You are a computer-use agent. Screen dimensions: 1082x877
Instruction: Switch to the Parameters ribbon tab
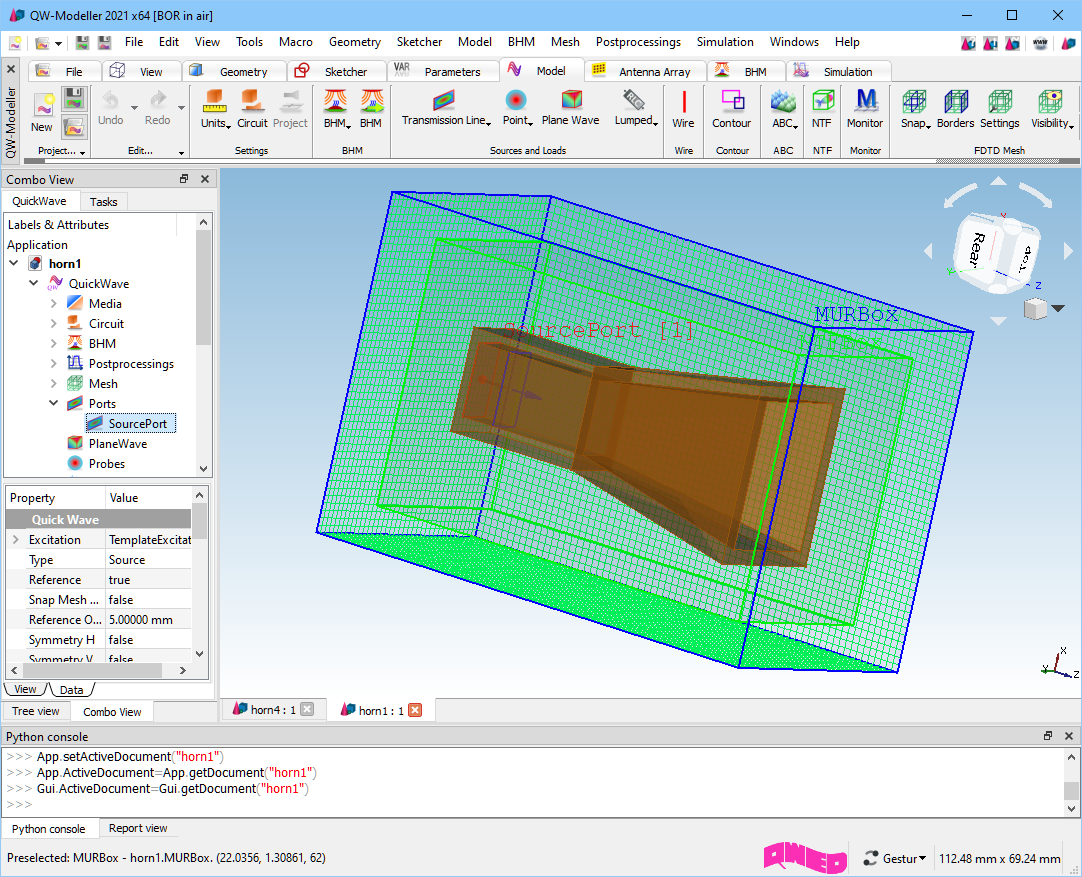442,72
